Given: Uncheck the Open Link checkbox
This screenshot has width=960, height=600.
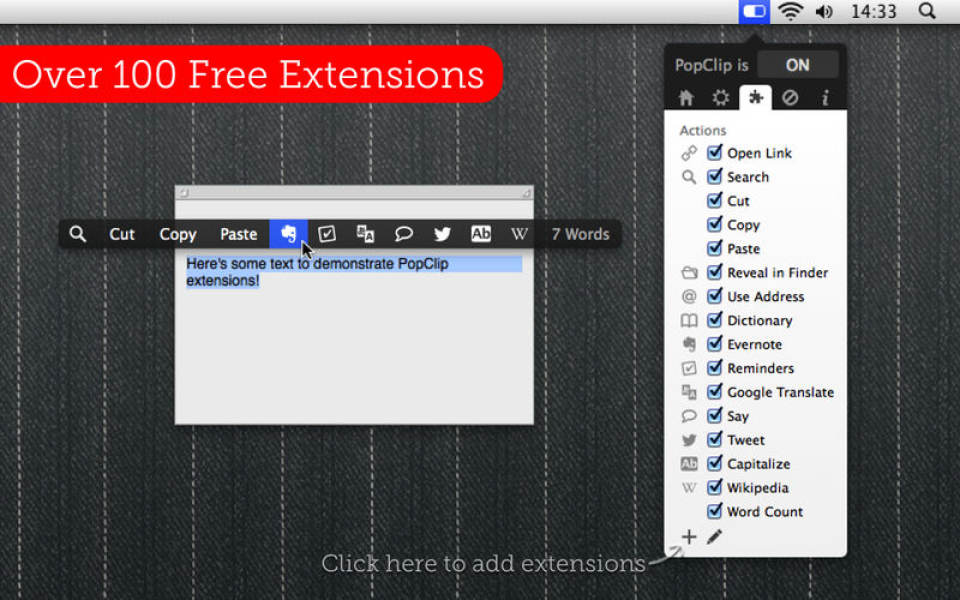Looking at the screenshot, I should (x=714, y=152).
